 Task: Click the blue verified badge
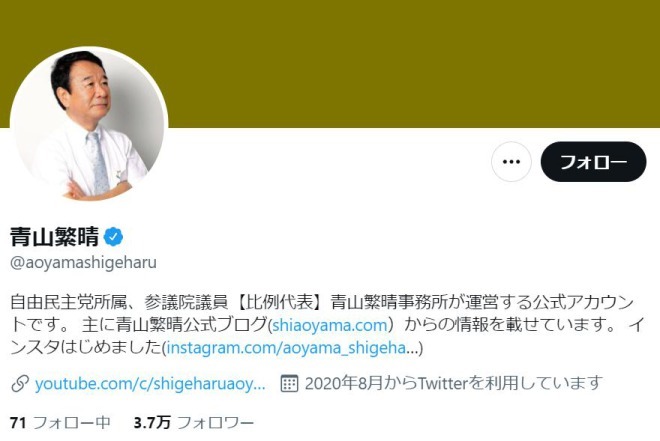tap(113, 237)
